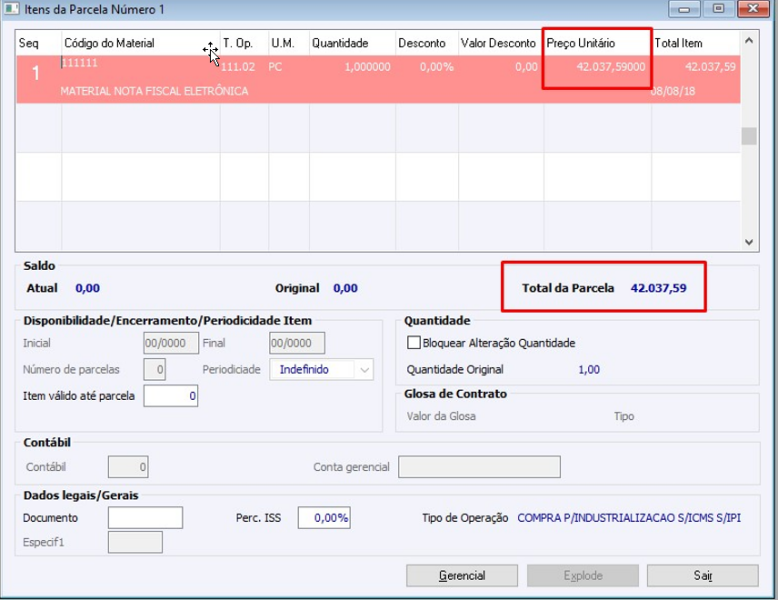Click the Item válido até parcela field
This screenshot has height=600, width=778.
(171, 396)
